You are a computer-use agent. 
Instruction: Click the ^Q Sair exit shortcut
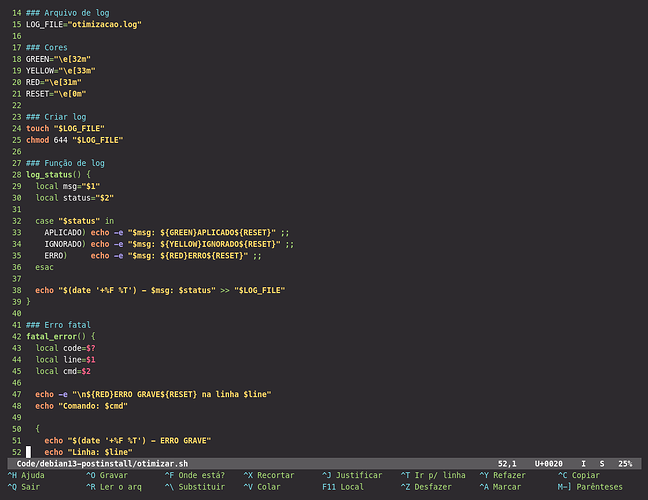point(25,487)
